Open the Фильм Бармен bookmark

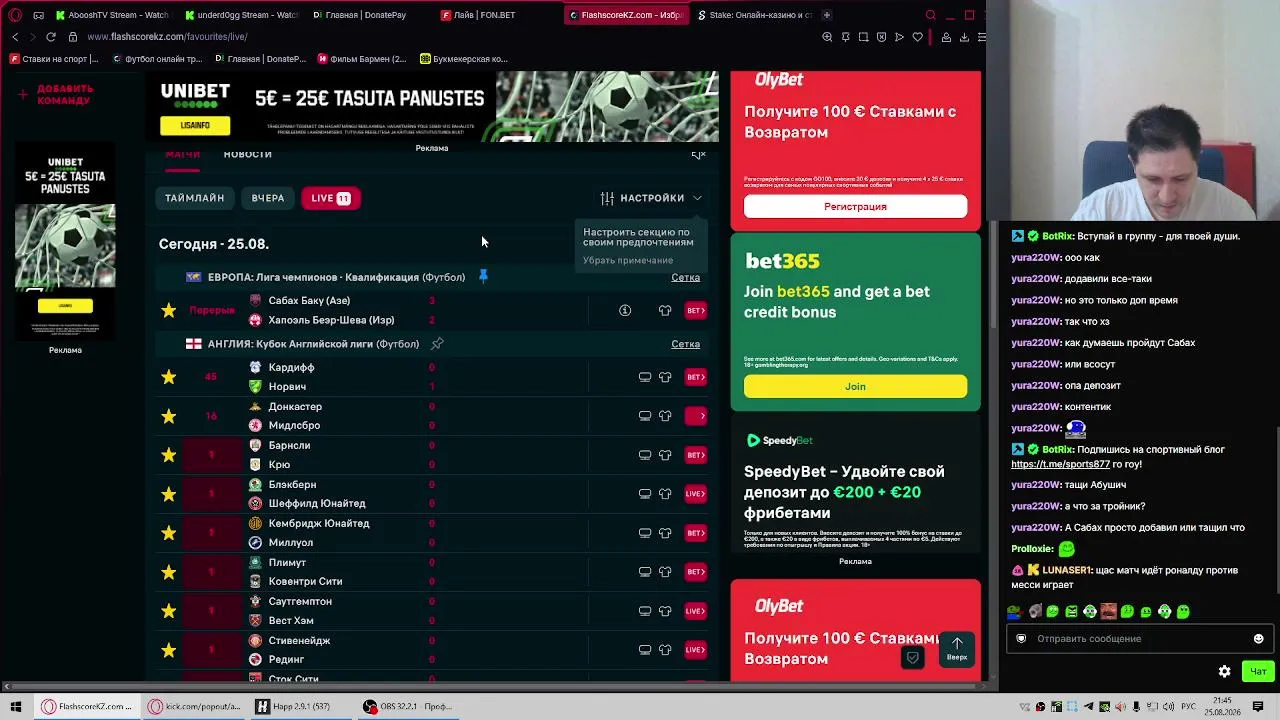pos(362,59)
